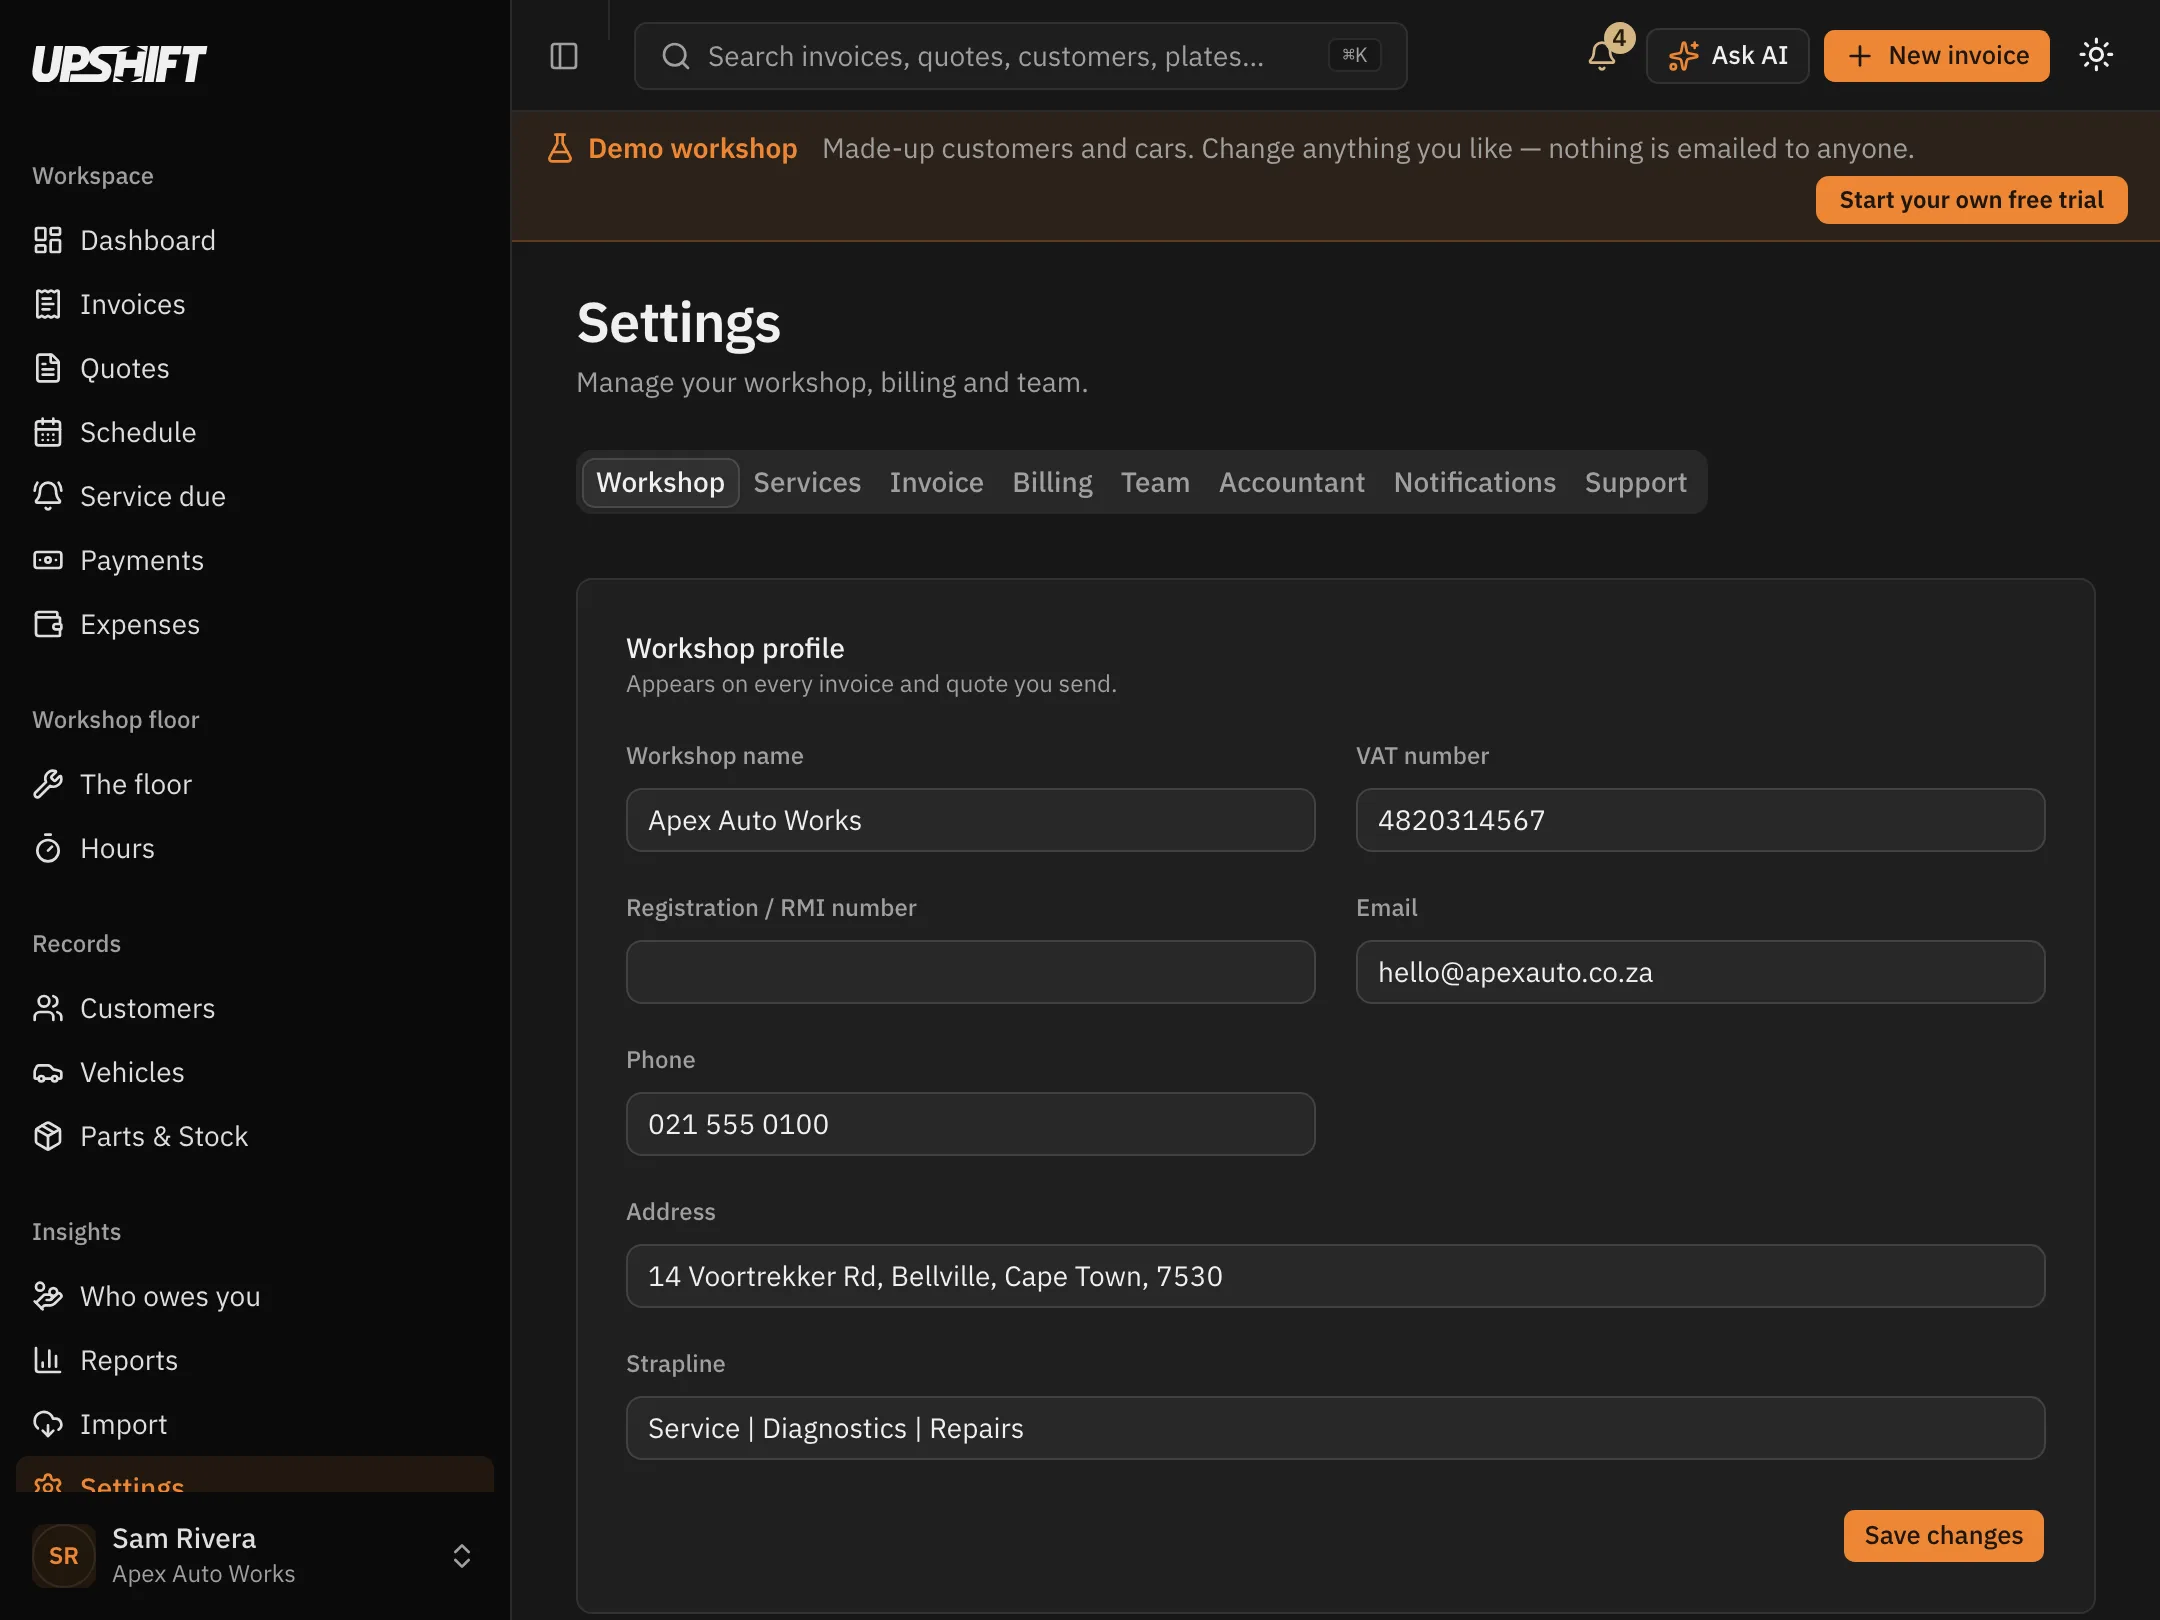Click the Strapline input field

(x=1335, y=1428)
